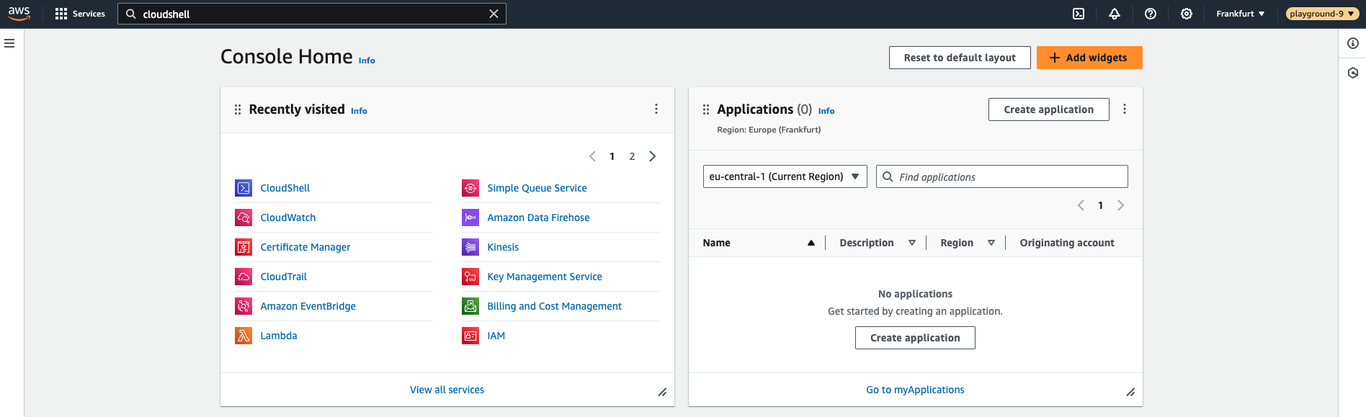Expand the Frankfurt region selector
Screen dimensions: 1366x417
[1240, 14]
